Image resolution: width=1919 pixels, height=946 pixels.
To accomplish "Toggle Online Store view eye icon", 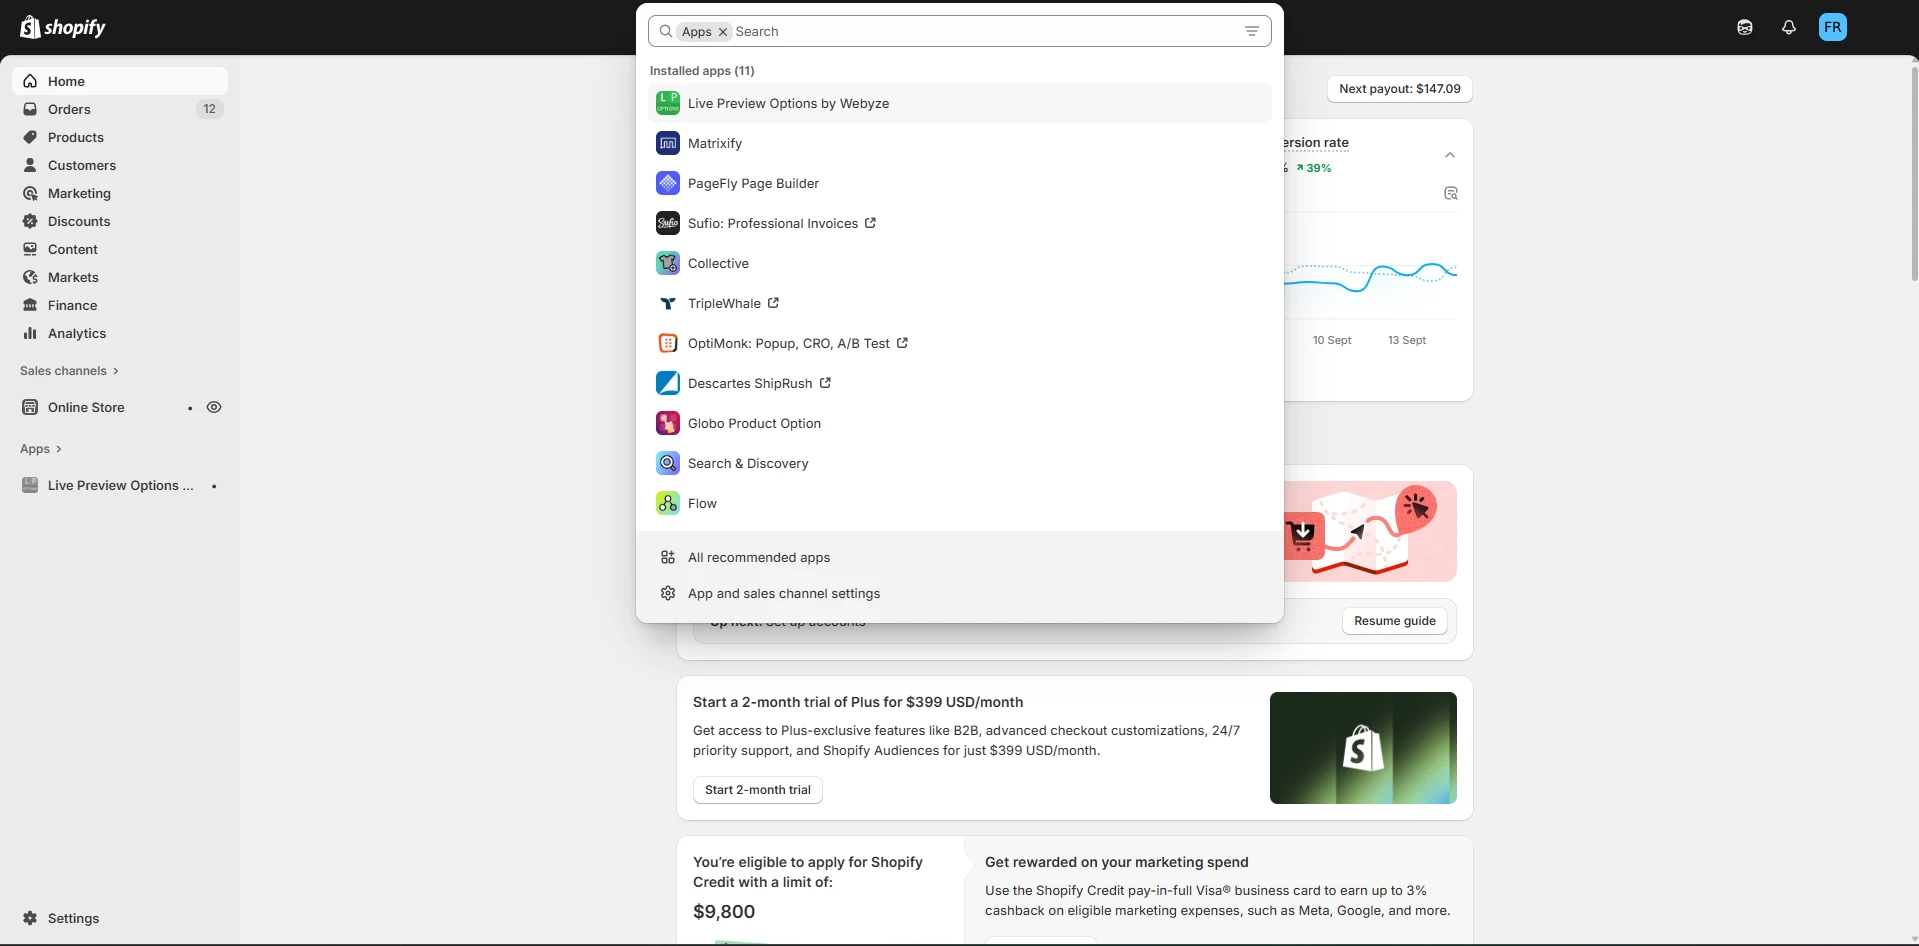I will [x=214, y=407].
